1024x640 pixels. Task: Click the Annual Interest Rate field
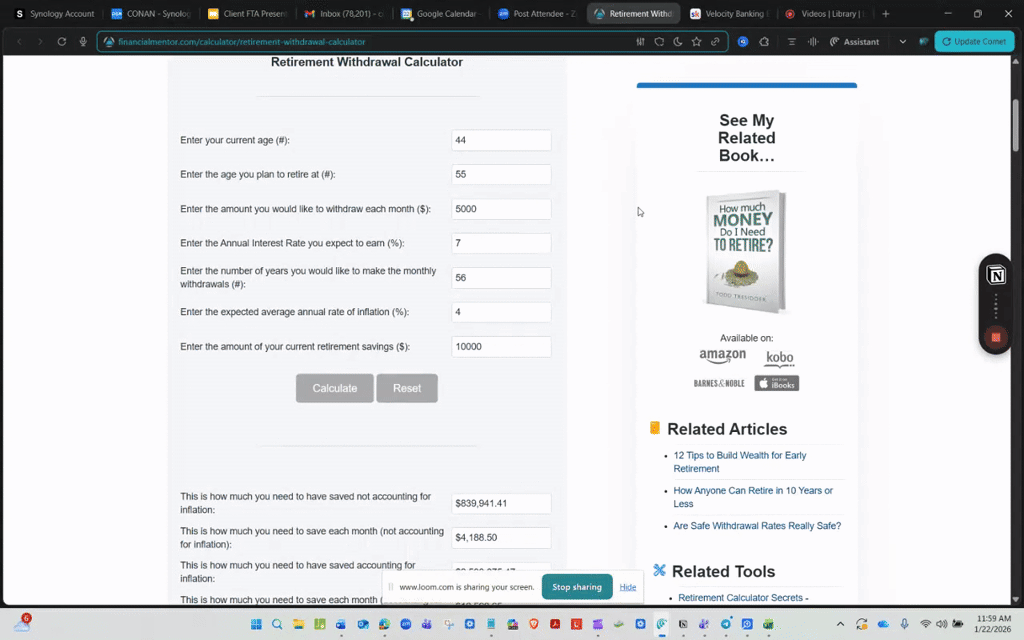coord(501,243)
